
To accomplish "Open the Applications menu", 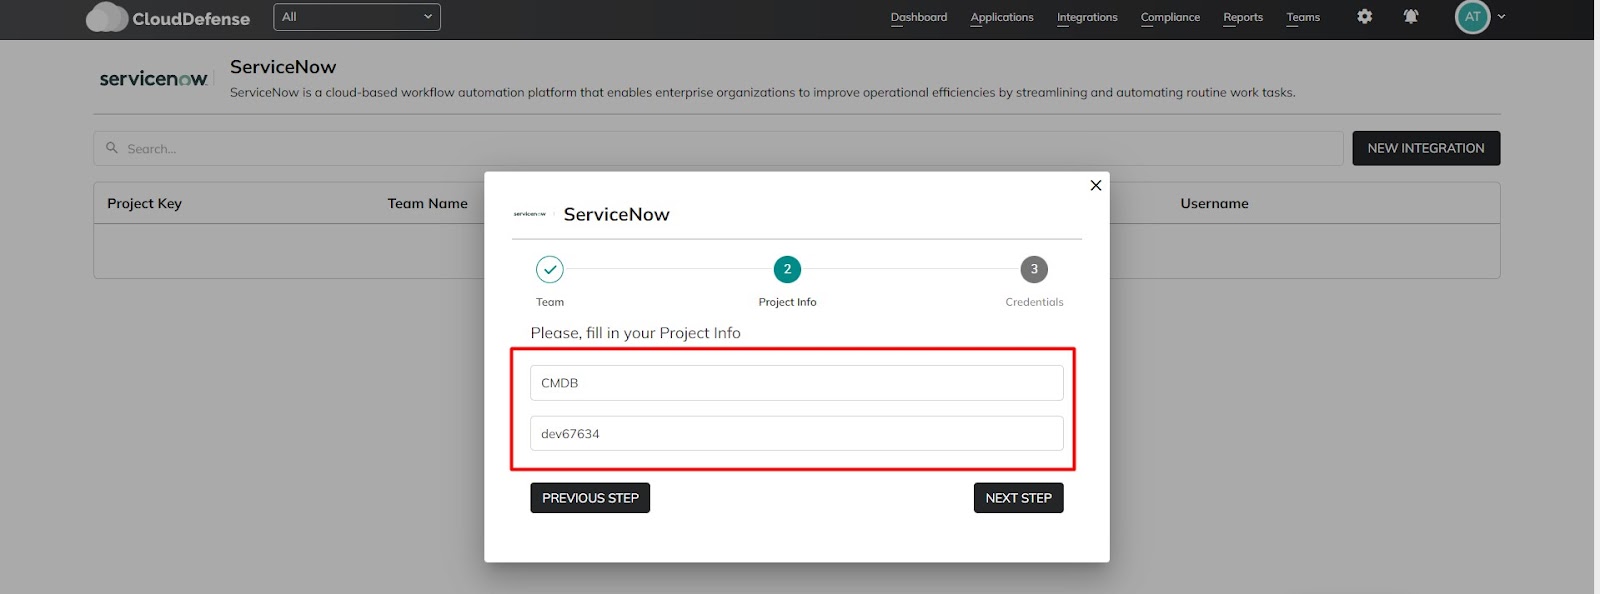I will click(x=1002, y=17).
